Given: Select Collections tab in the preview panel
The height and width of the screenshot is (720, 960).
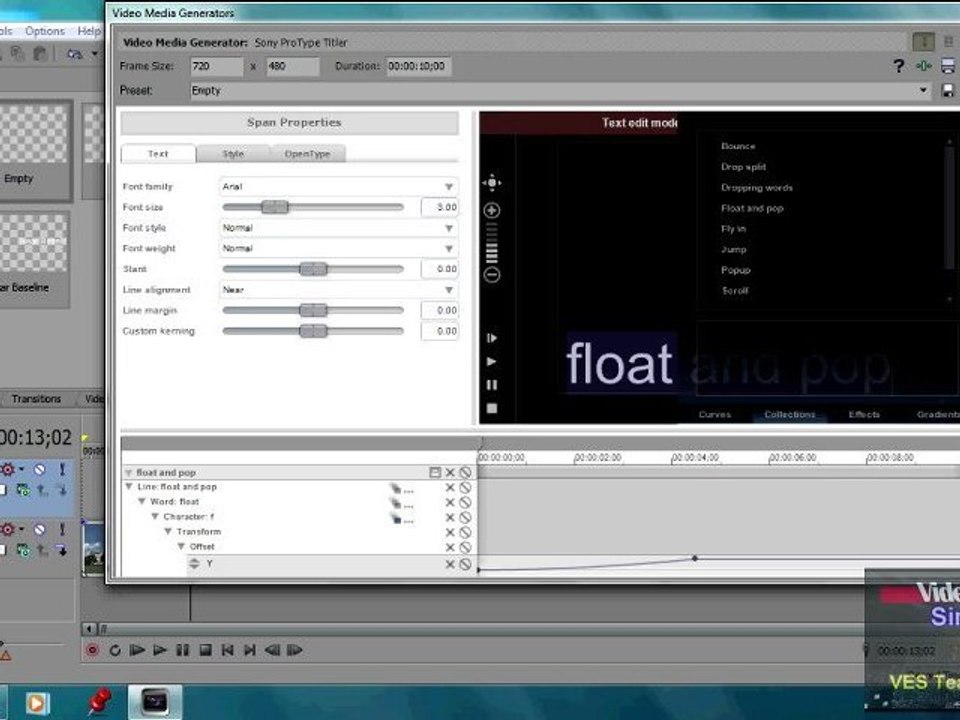Looking at the screenshot, I should click(790, 414).
